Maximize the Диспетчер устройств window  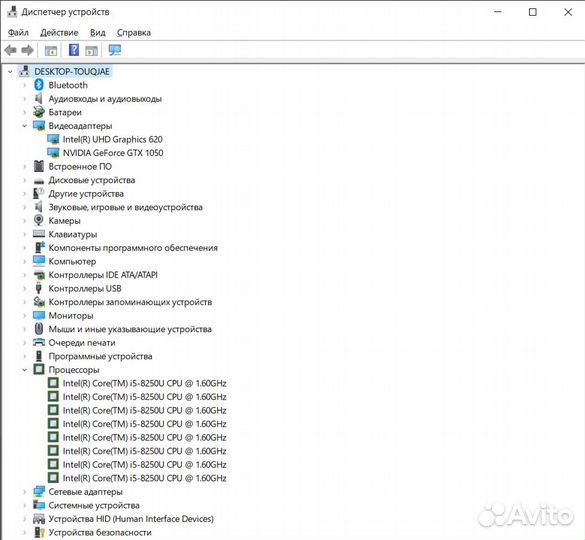(x=533, y=12)
